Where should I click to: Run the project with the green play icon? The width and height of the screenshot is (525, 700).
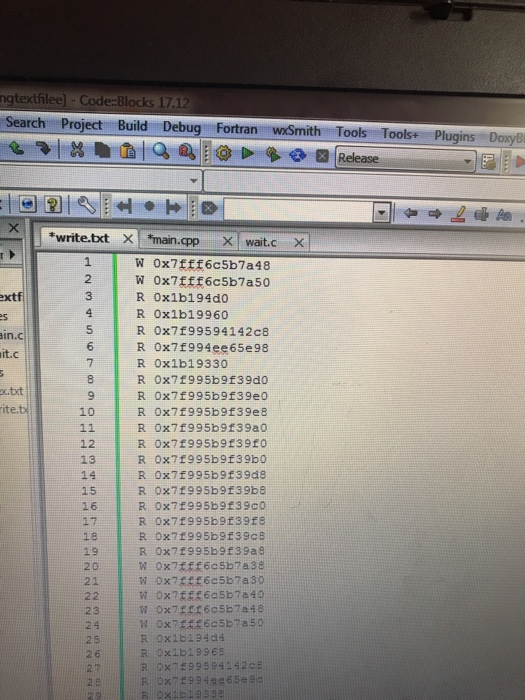(x=248, y=154)
